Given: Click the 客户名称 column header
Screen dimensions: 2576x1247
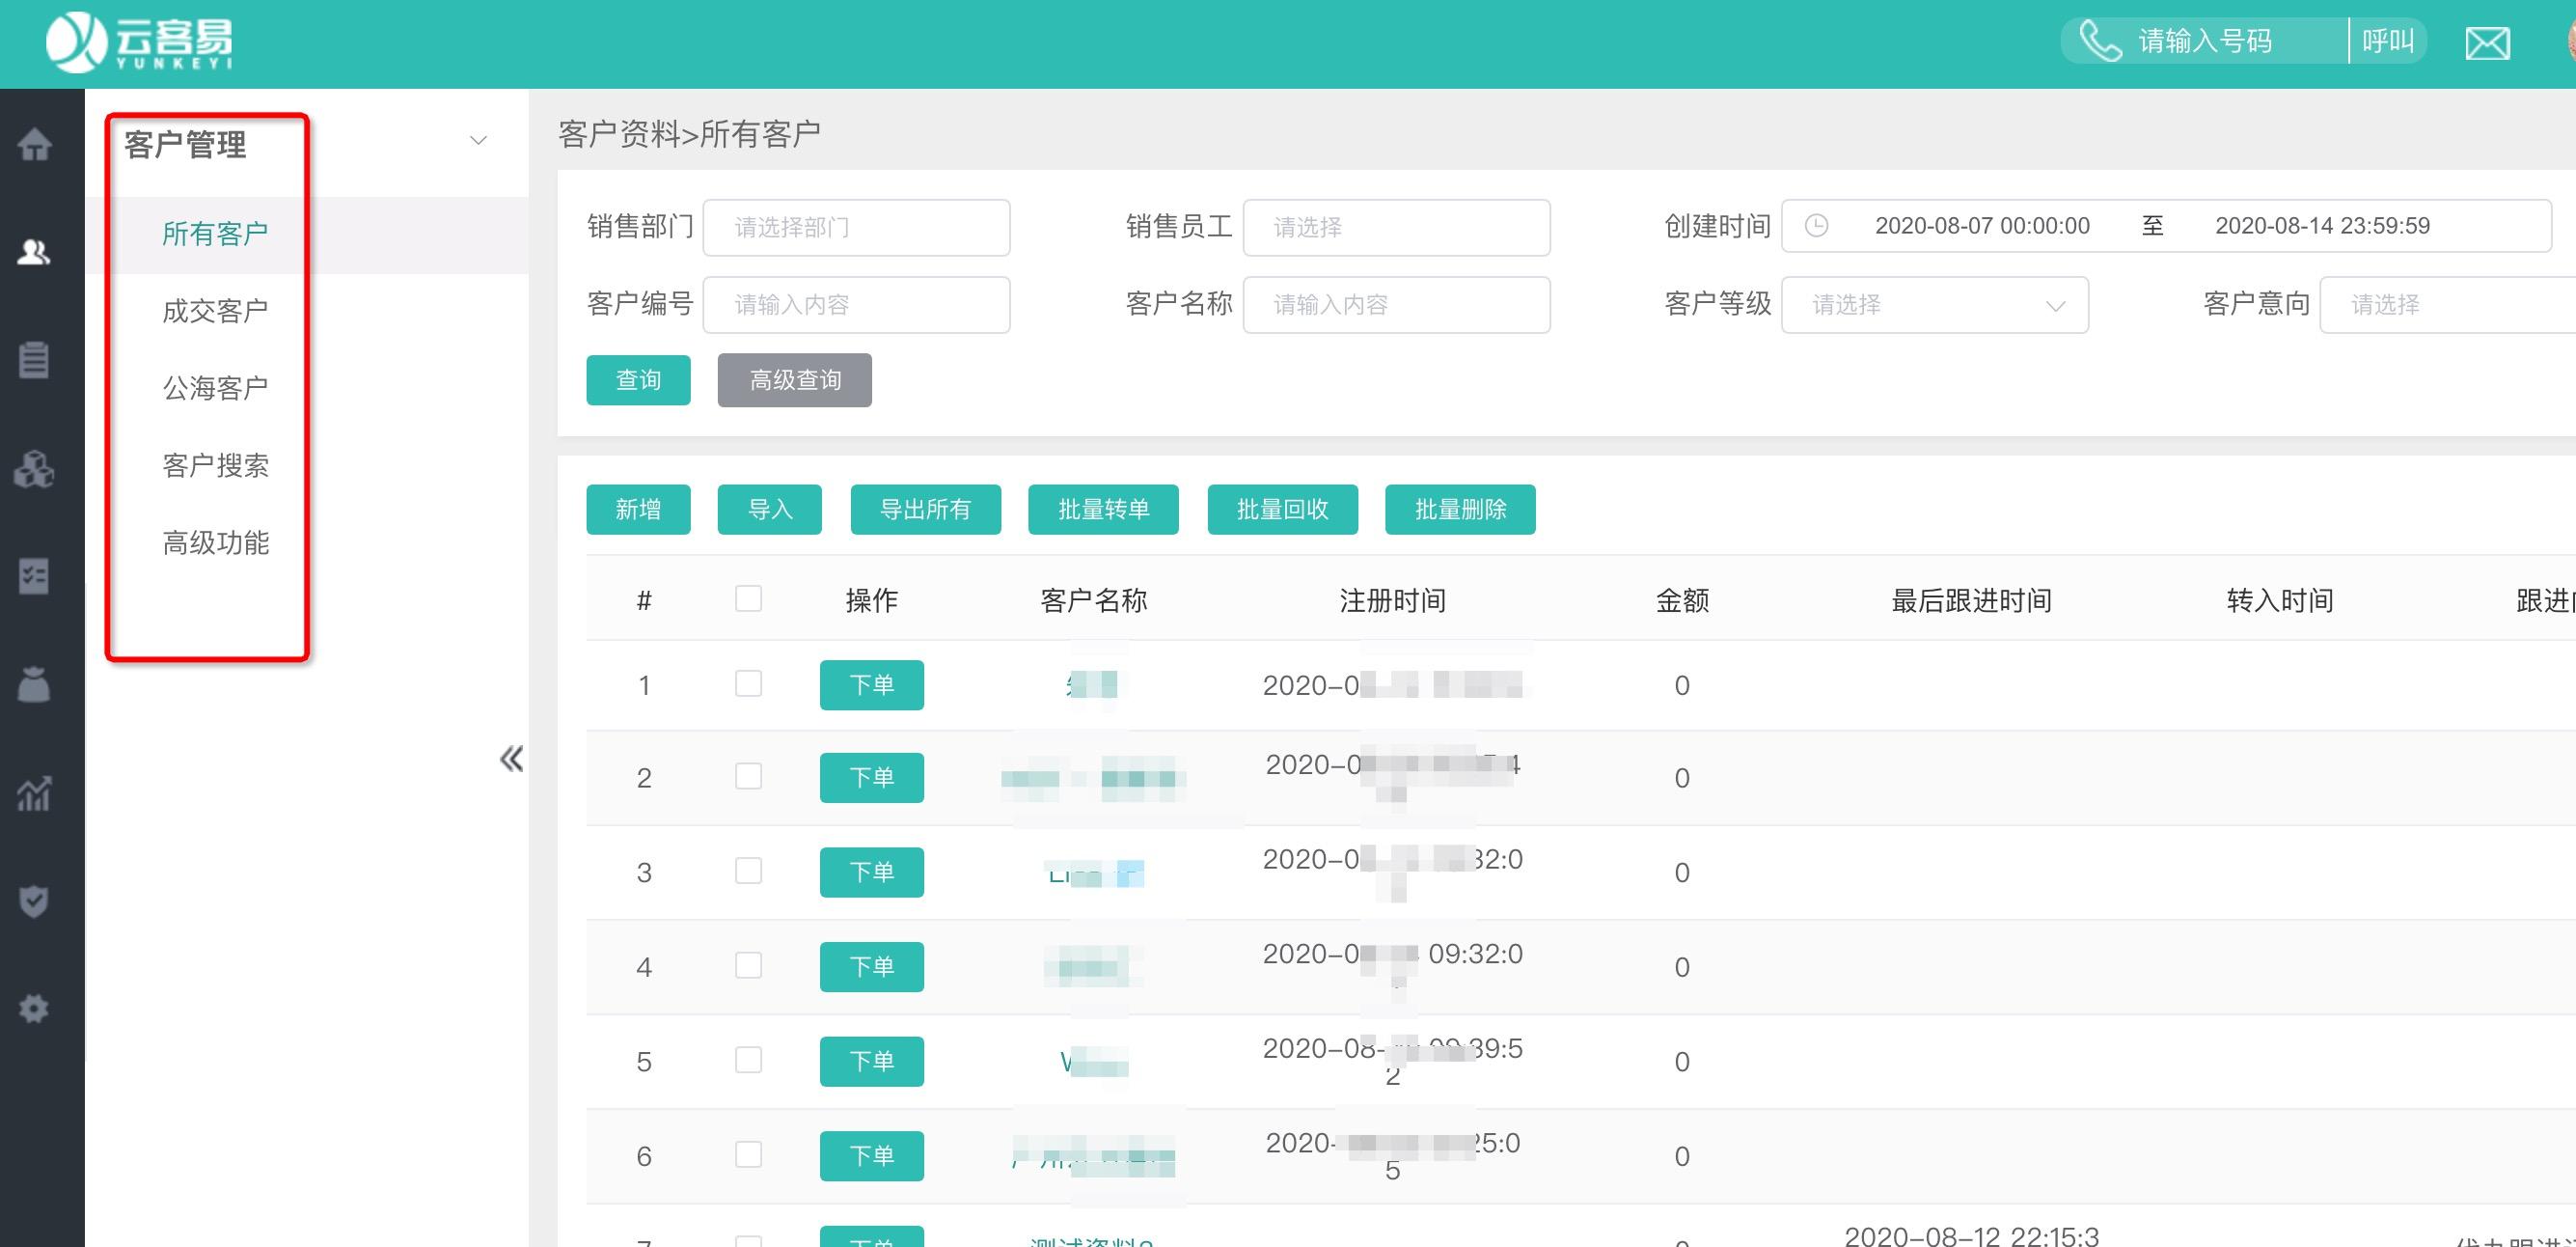Looking at the screenshot, I should coord(1093,600).
